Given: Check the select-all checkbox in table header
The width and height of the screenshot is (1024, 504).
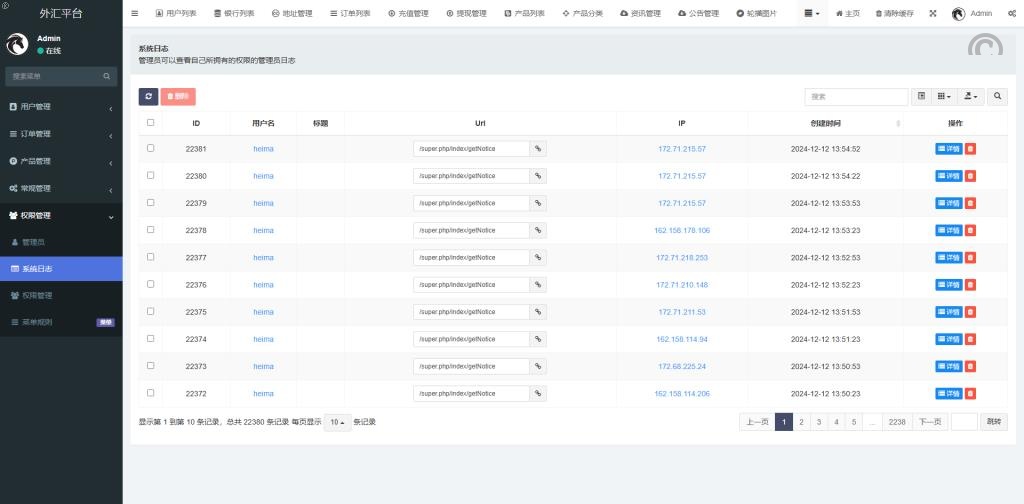Looking at the screenshot, I should coord(151,123).
